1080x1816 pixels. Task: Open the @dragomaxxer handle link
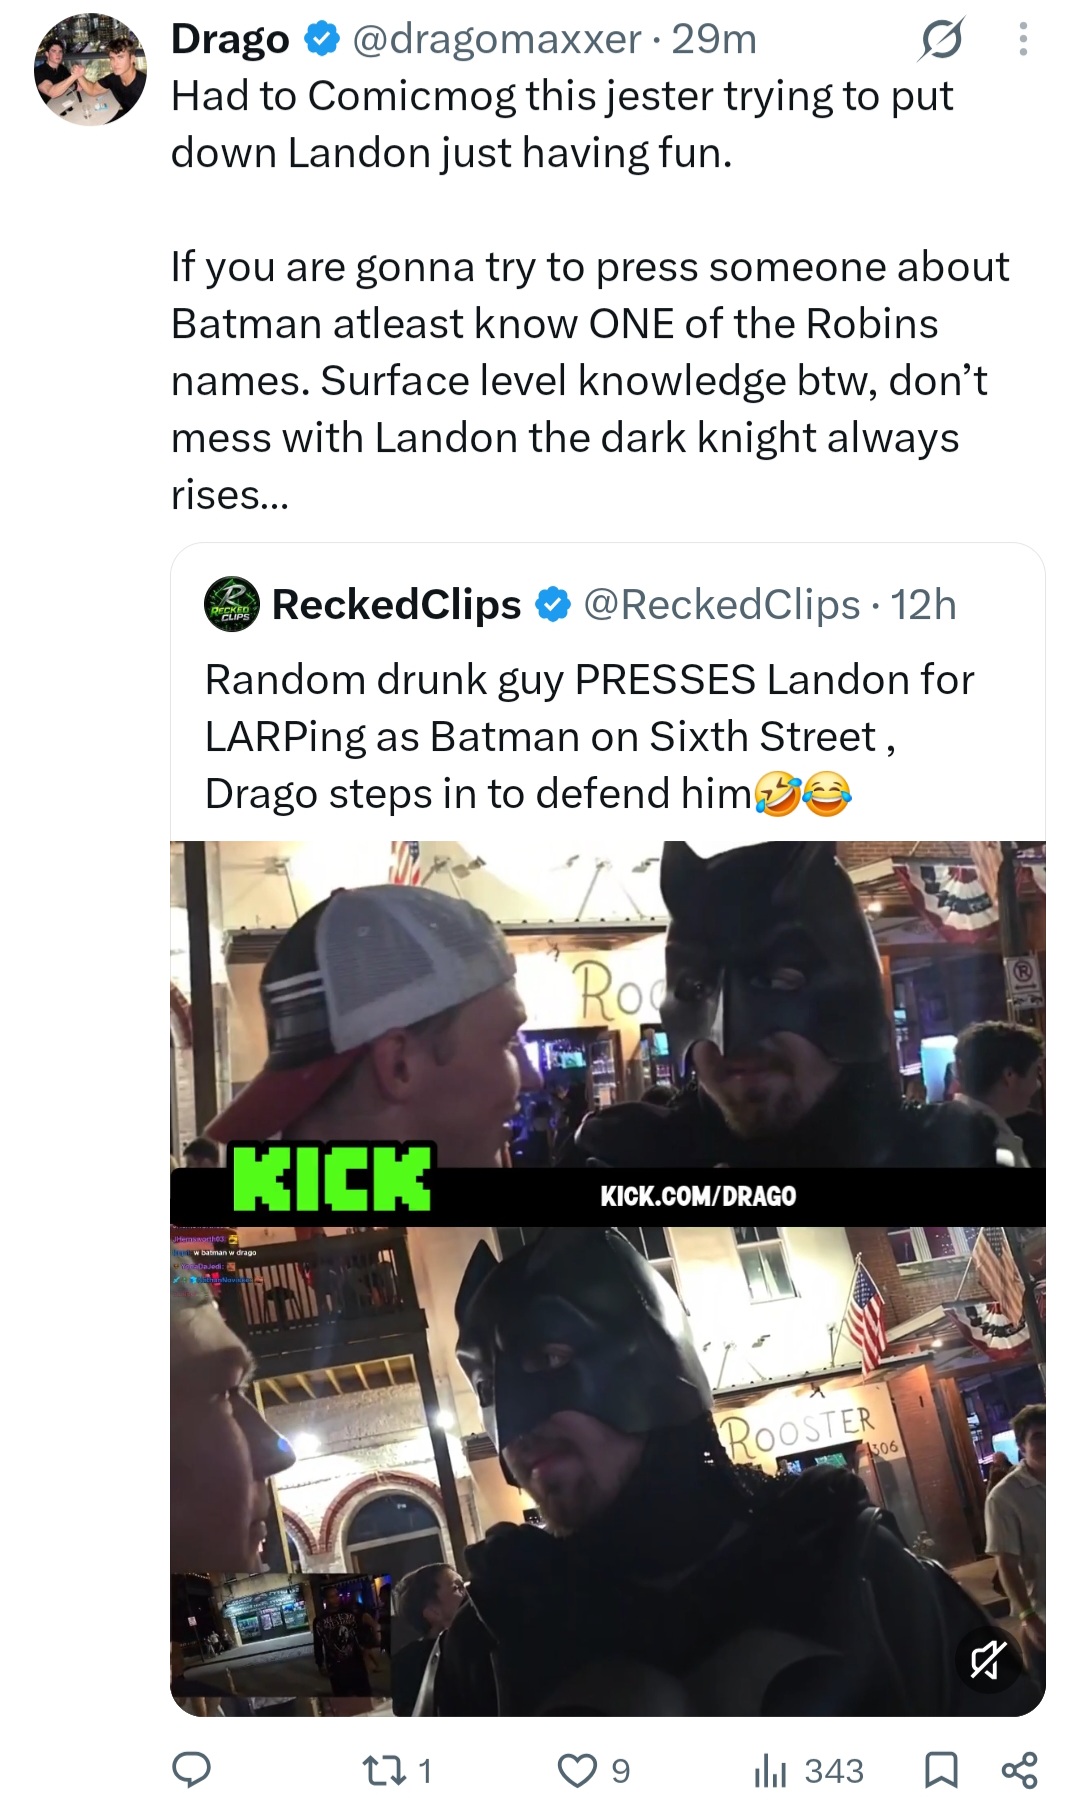coord(497,39)
